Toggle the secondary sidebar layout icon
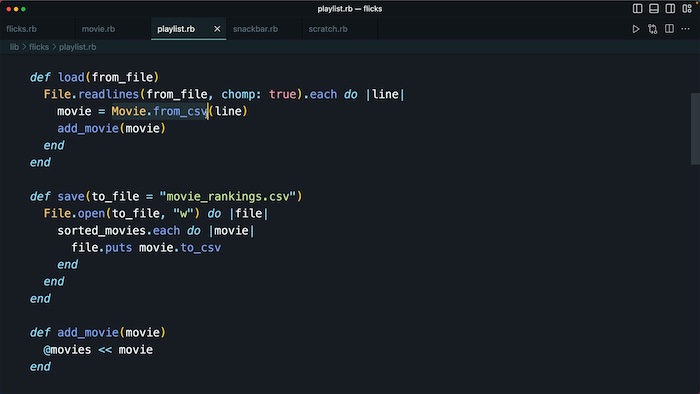700x394 pixels. 670,8
